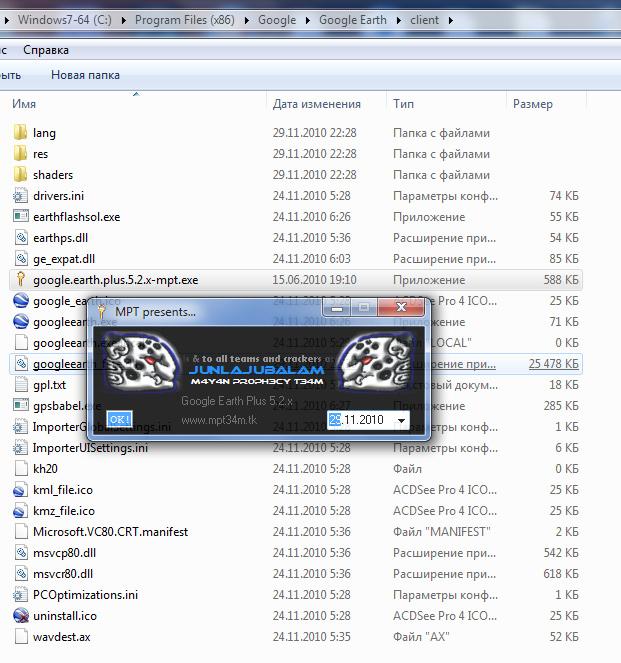Select the file name wavdest.ax
This screenshot has width=621, height=663.
pyautogui.click(x=62, y=637)
